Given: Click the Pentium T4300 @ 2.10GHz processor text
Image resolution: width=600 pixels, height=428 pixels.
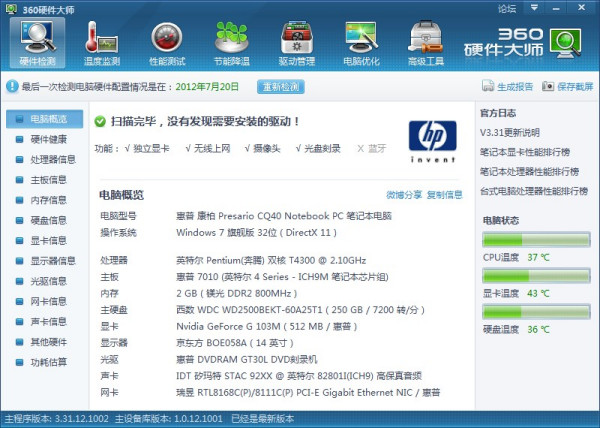Looking at the screenshot, I should tap(271, 260).
